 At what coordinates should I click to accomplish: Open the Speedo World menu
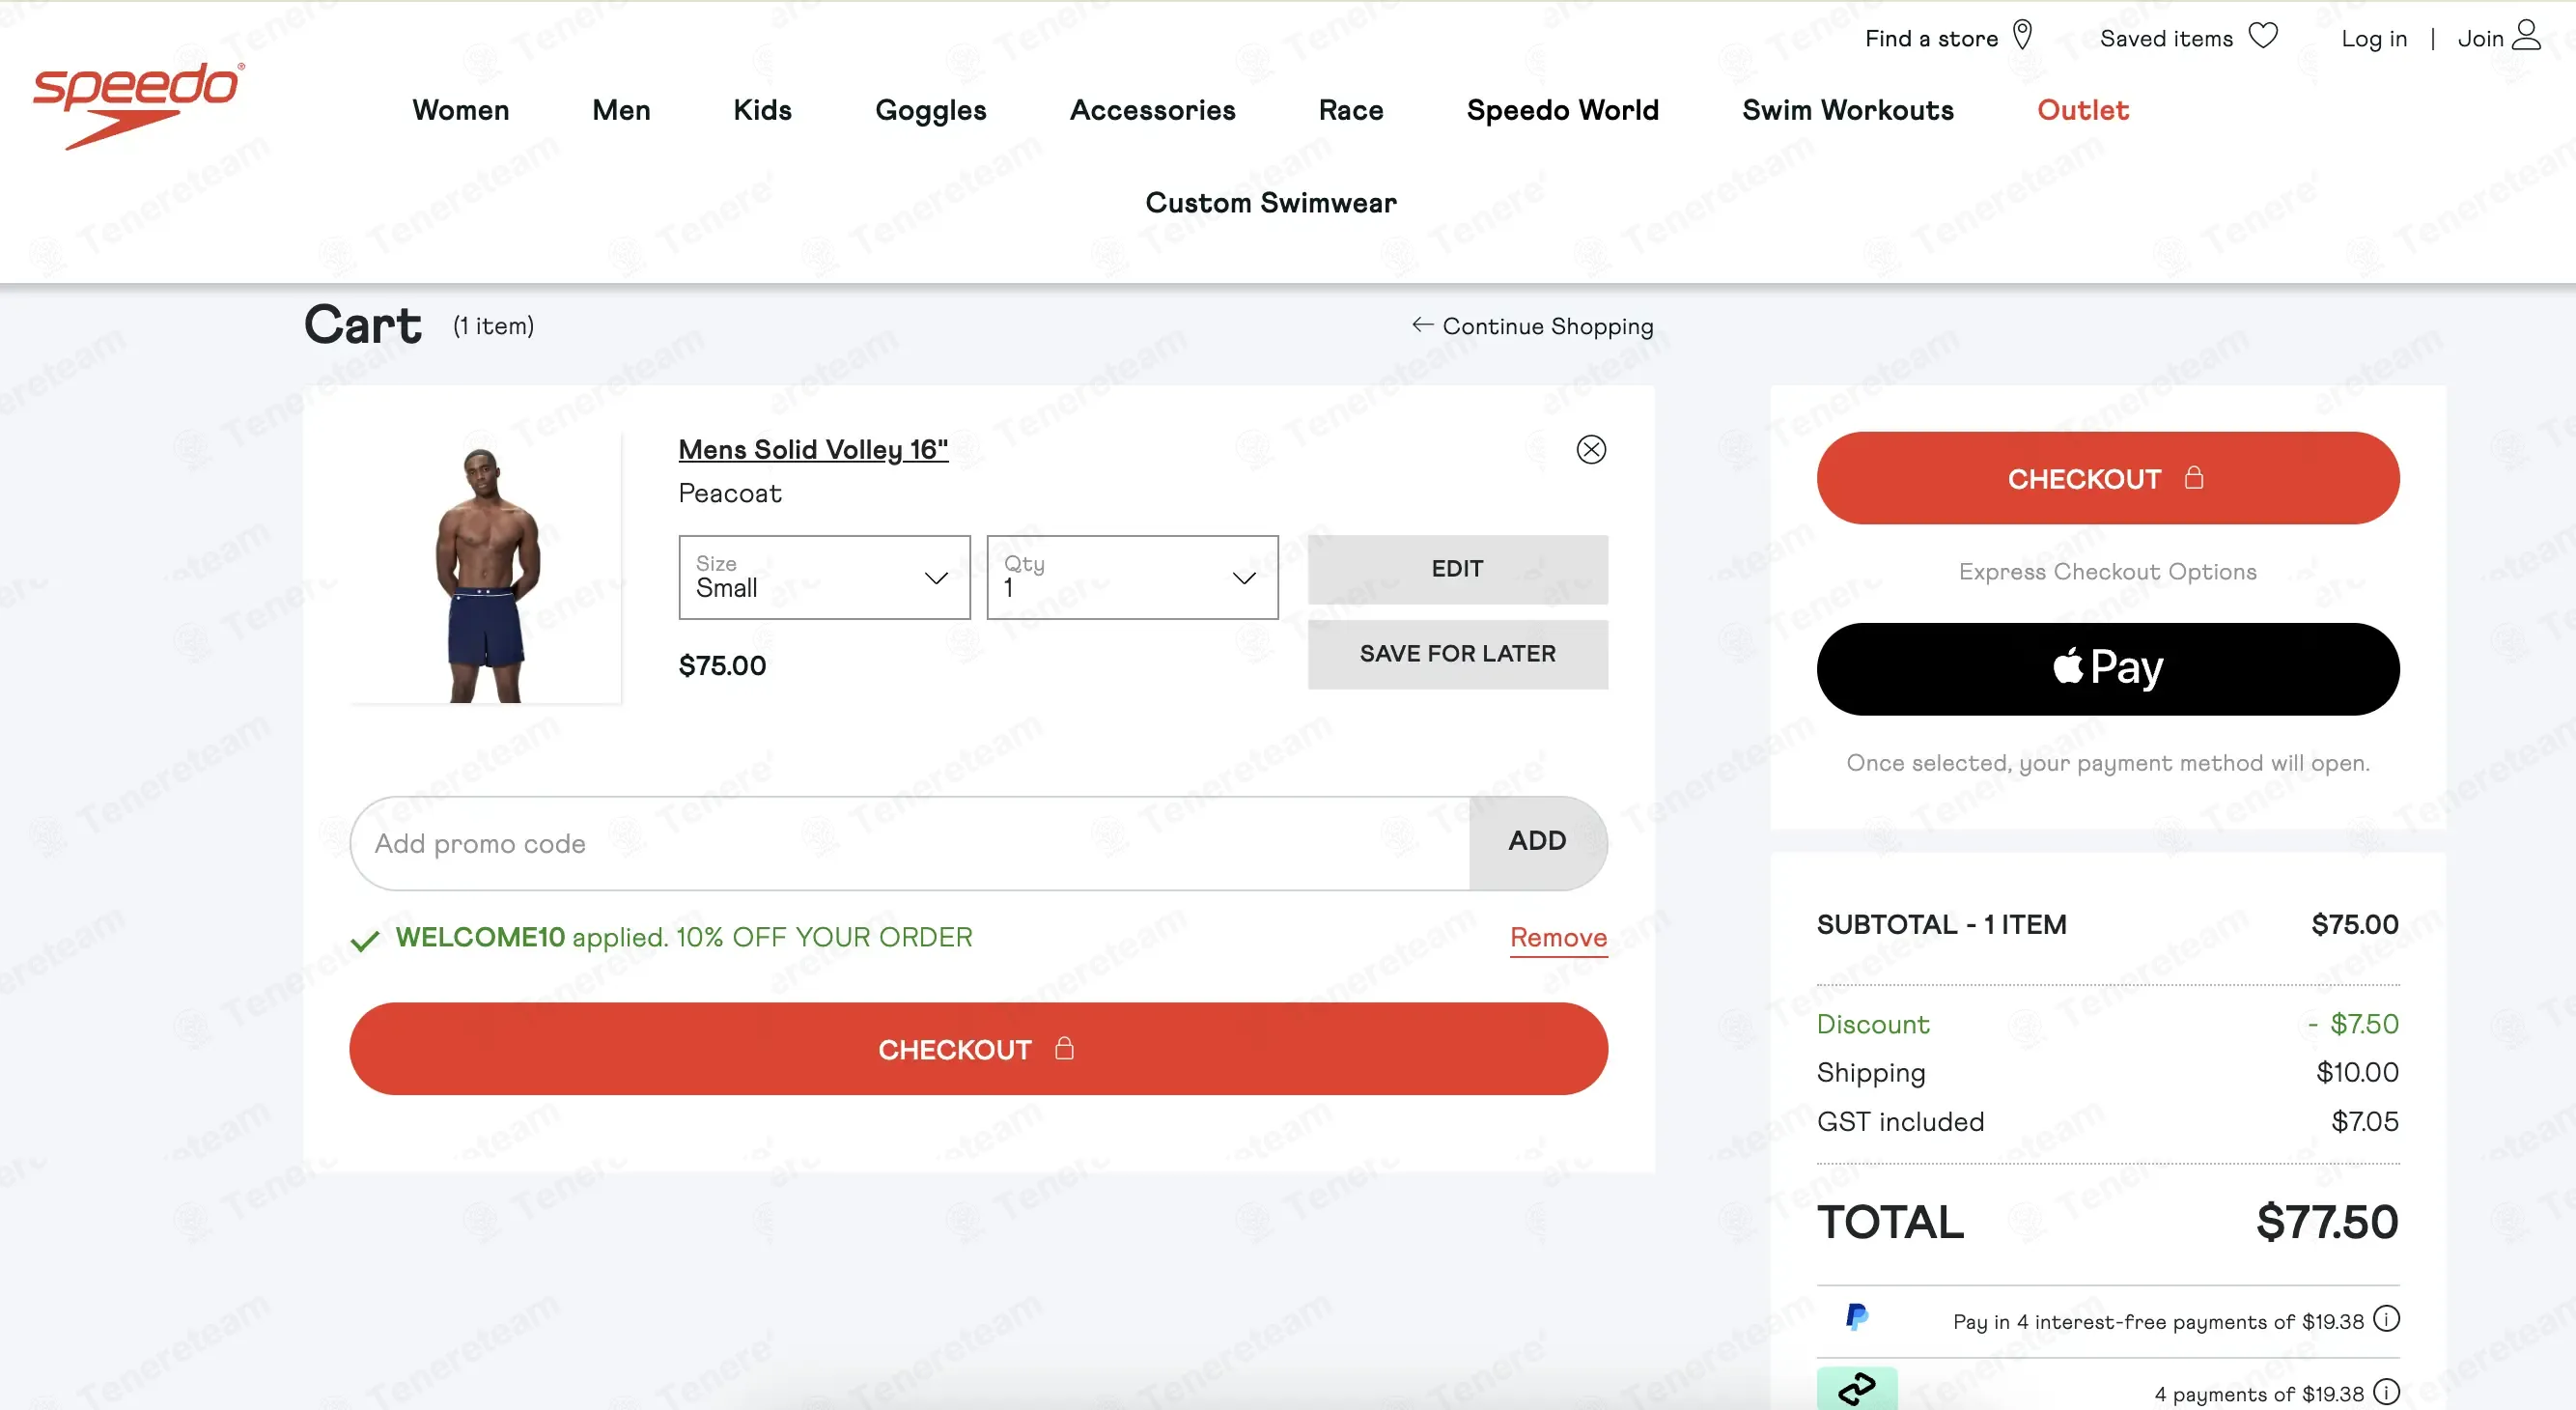click(x=1563, y=110)
